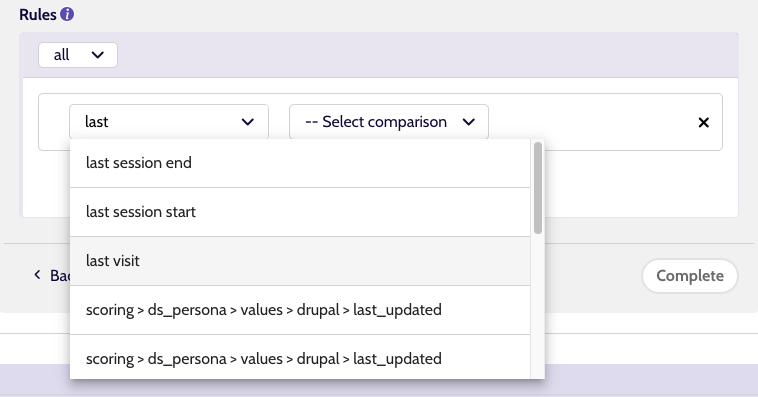
Task: Click the chevron arrow beside "all"
Action: pos(98,55)
